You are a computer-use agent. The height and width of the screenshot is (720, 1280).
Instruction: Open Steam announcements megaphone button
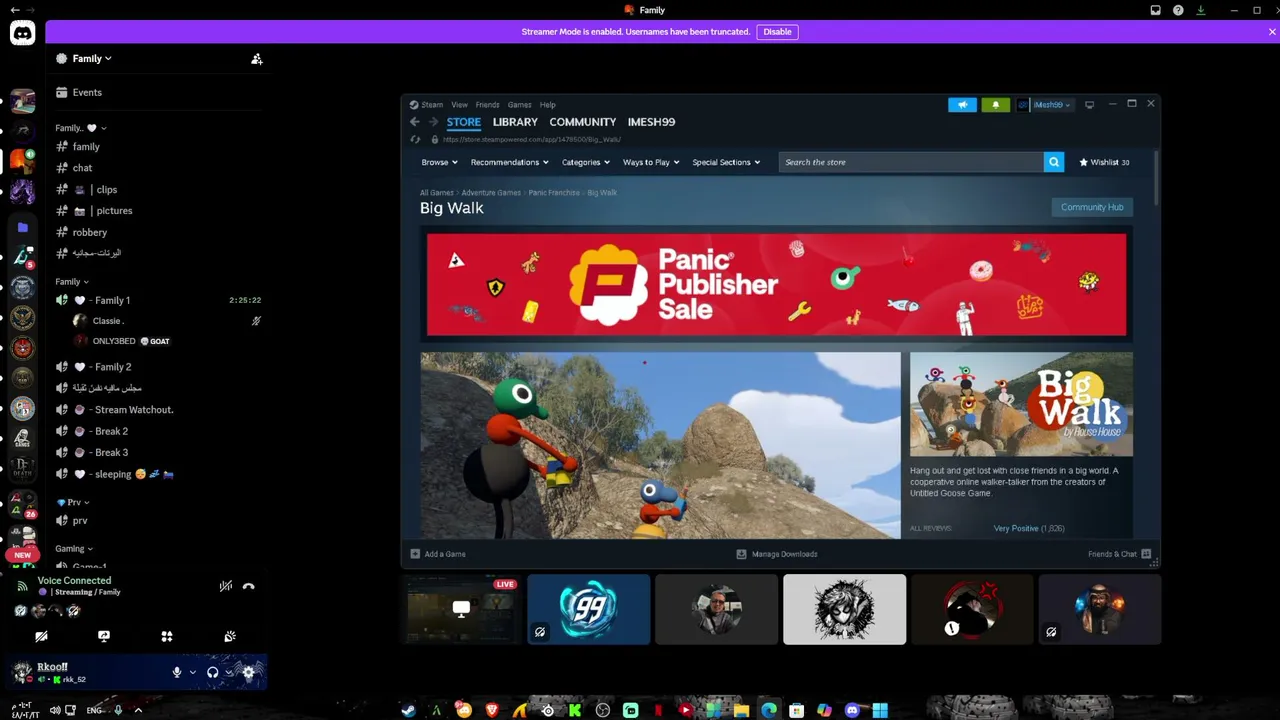(x=962, y=105)
